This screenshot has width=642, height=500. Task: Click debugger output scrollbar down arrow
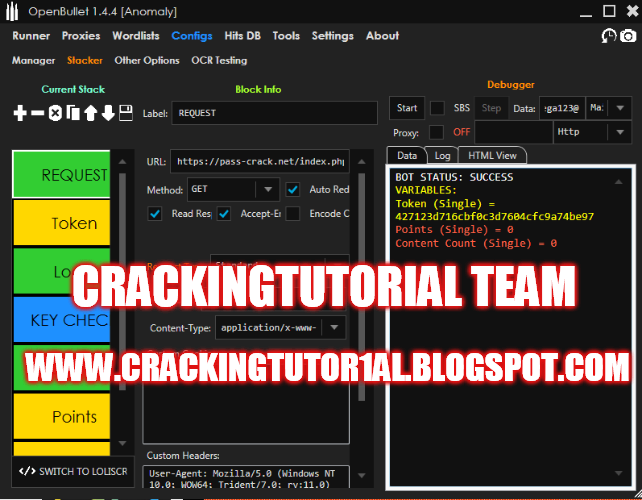619,473
